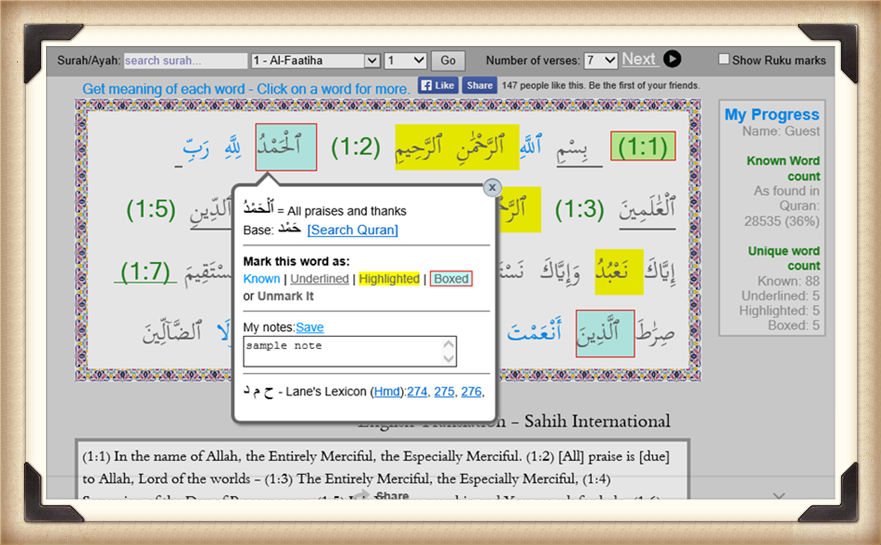881x545 pixels.
Task: Mark the word as Highlighted
Action: coord(389,279)
